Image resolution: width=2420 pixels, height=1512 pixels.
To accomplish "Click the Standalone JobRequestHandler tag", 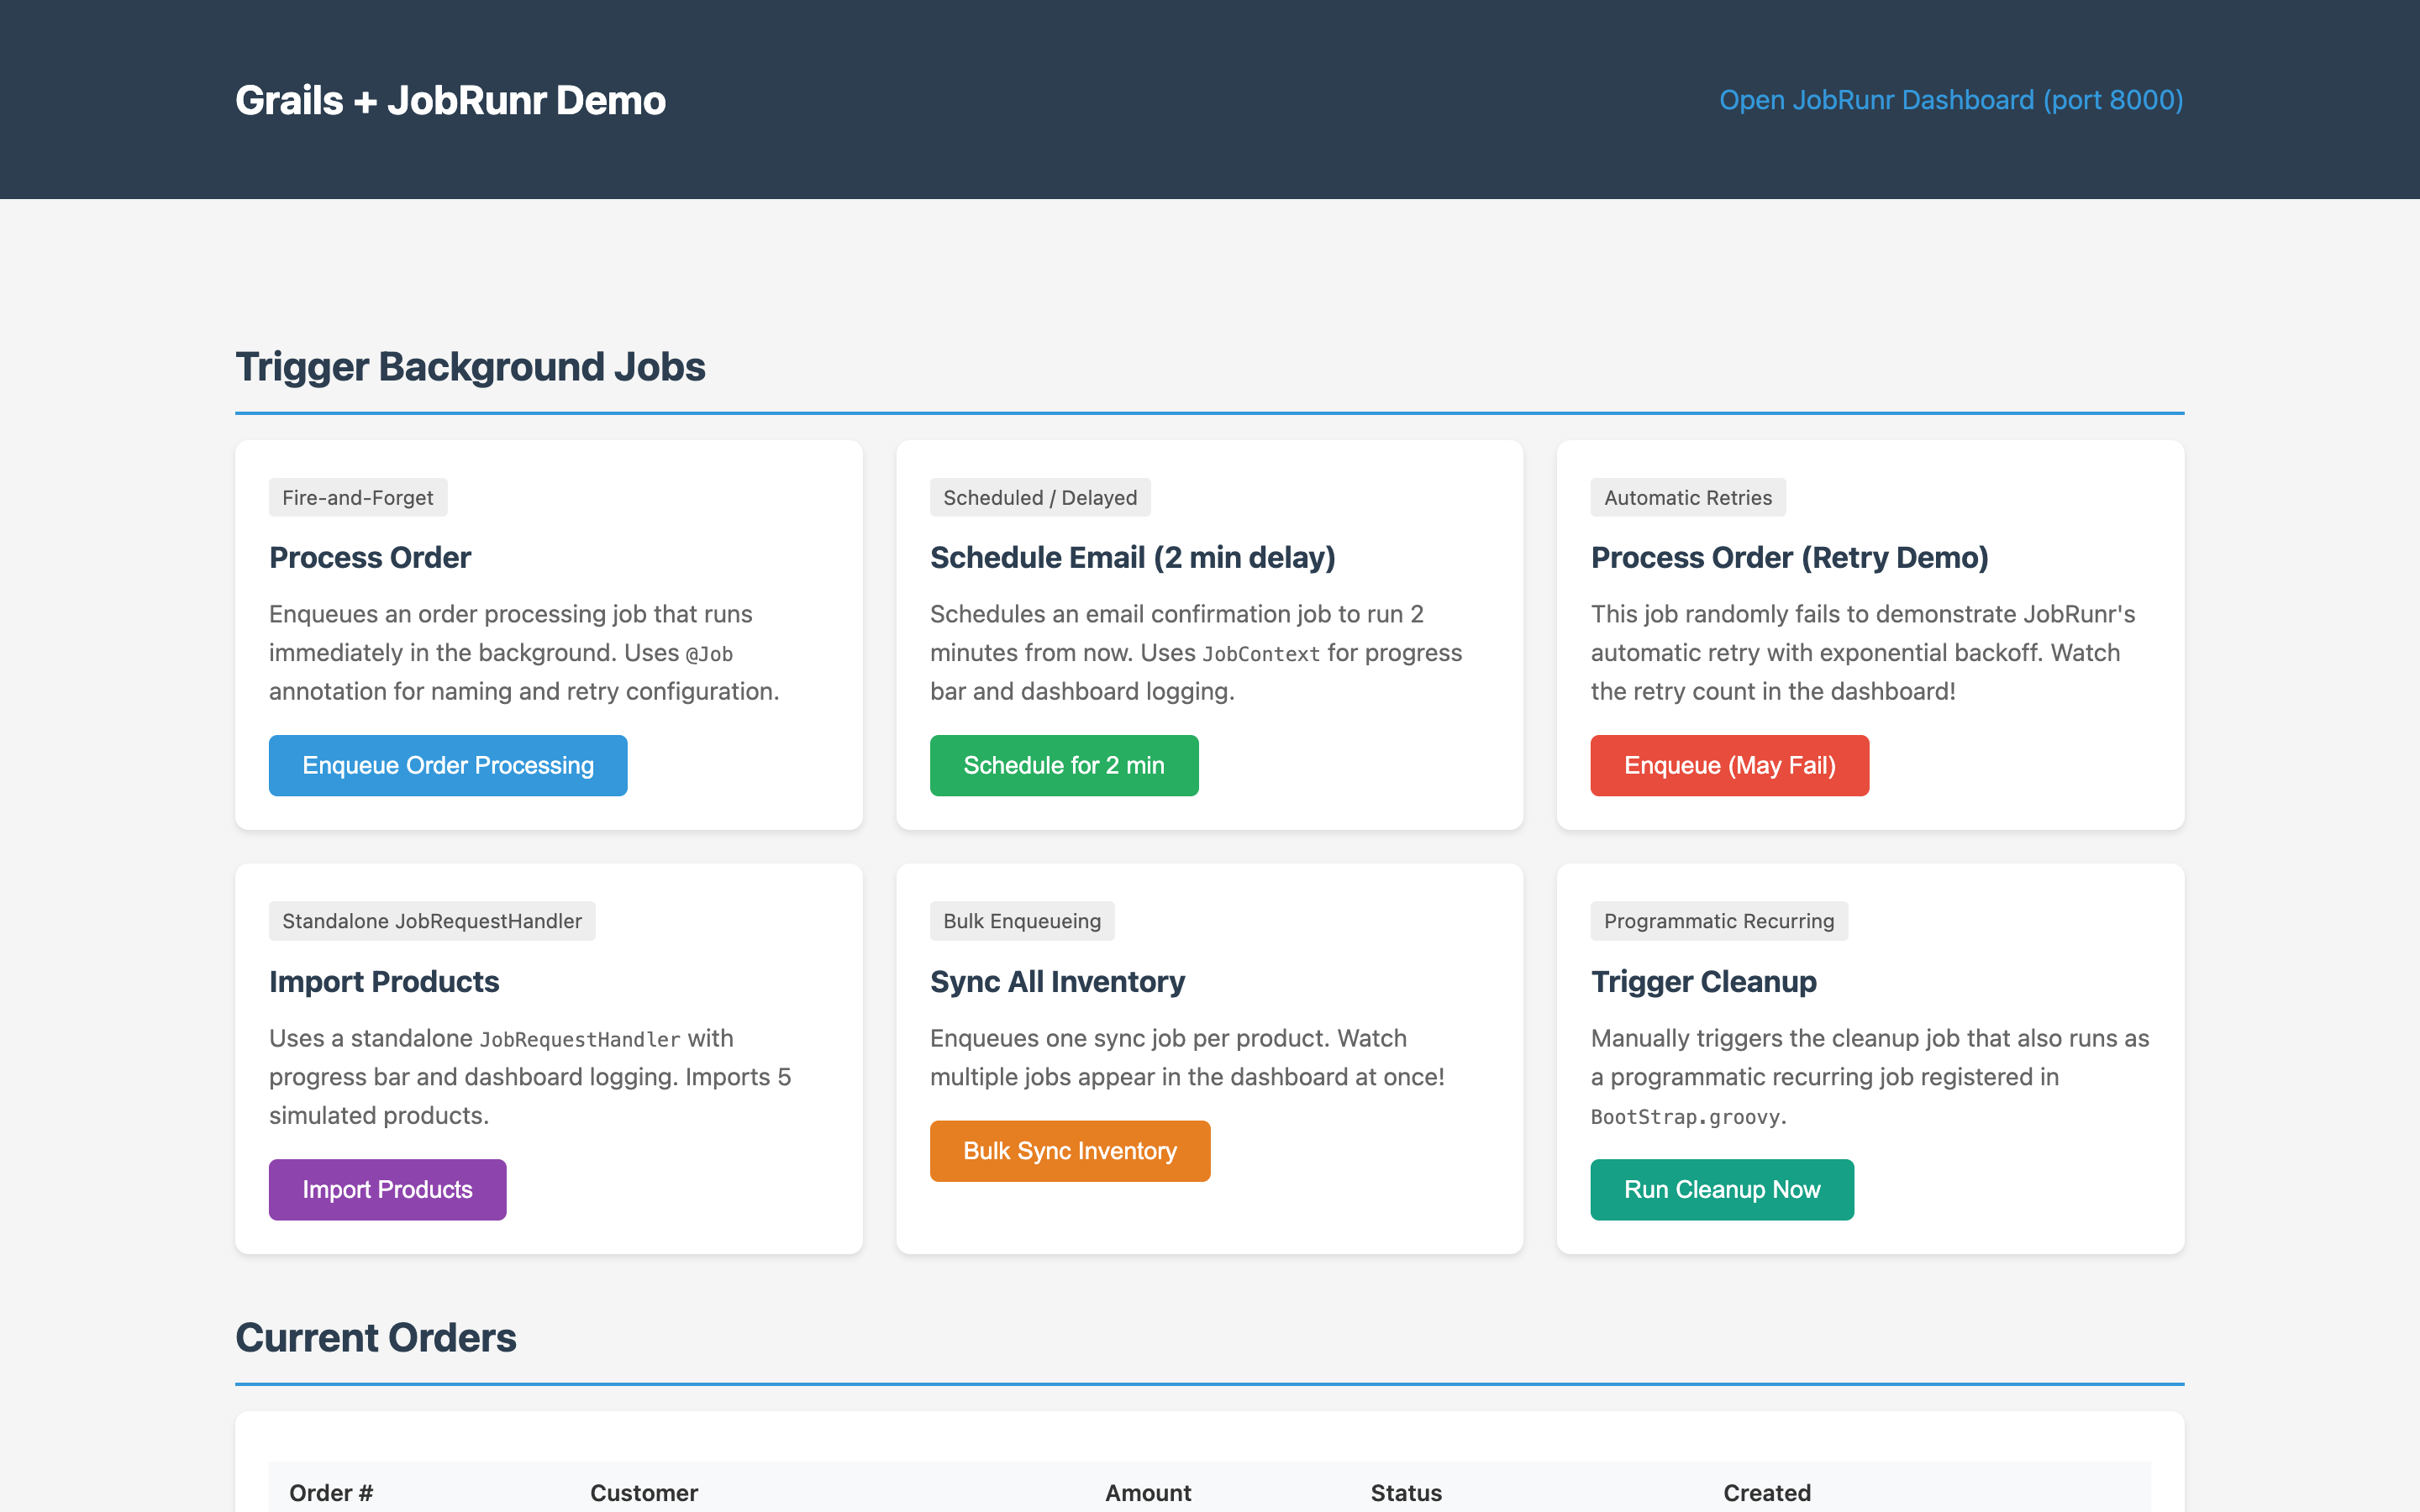I will coord(432,921).
